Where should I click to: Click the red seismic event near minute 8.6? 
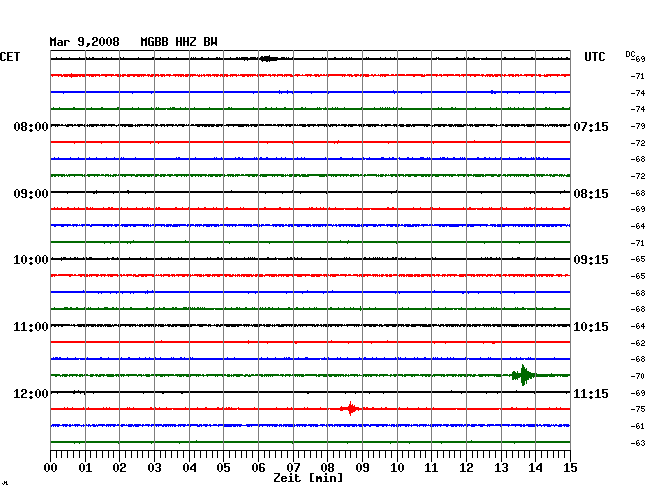click(x=350, y=409)
